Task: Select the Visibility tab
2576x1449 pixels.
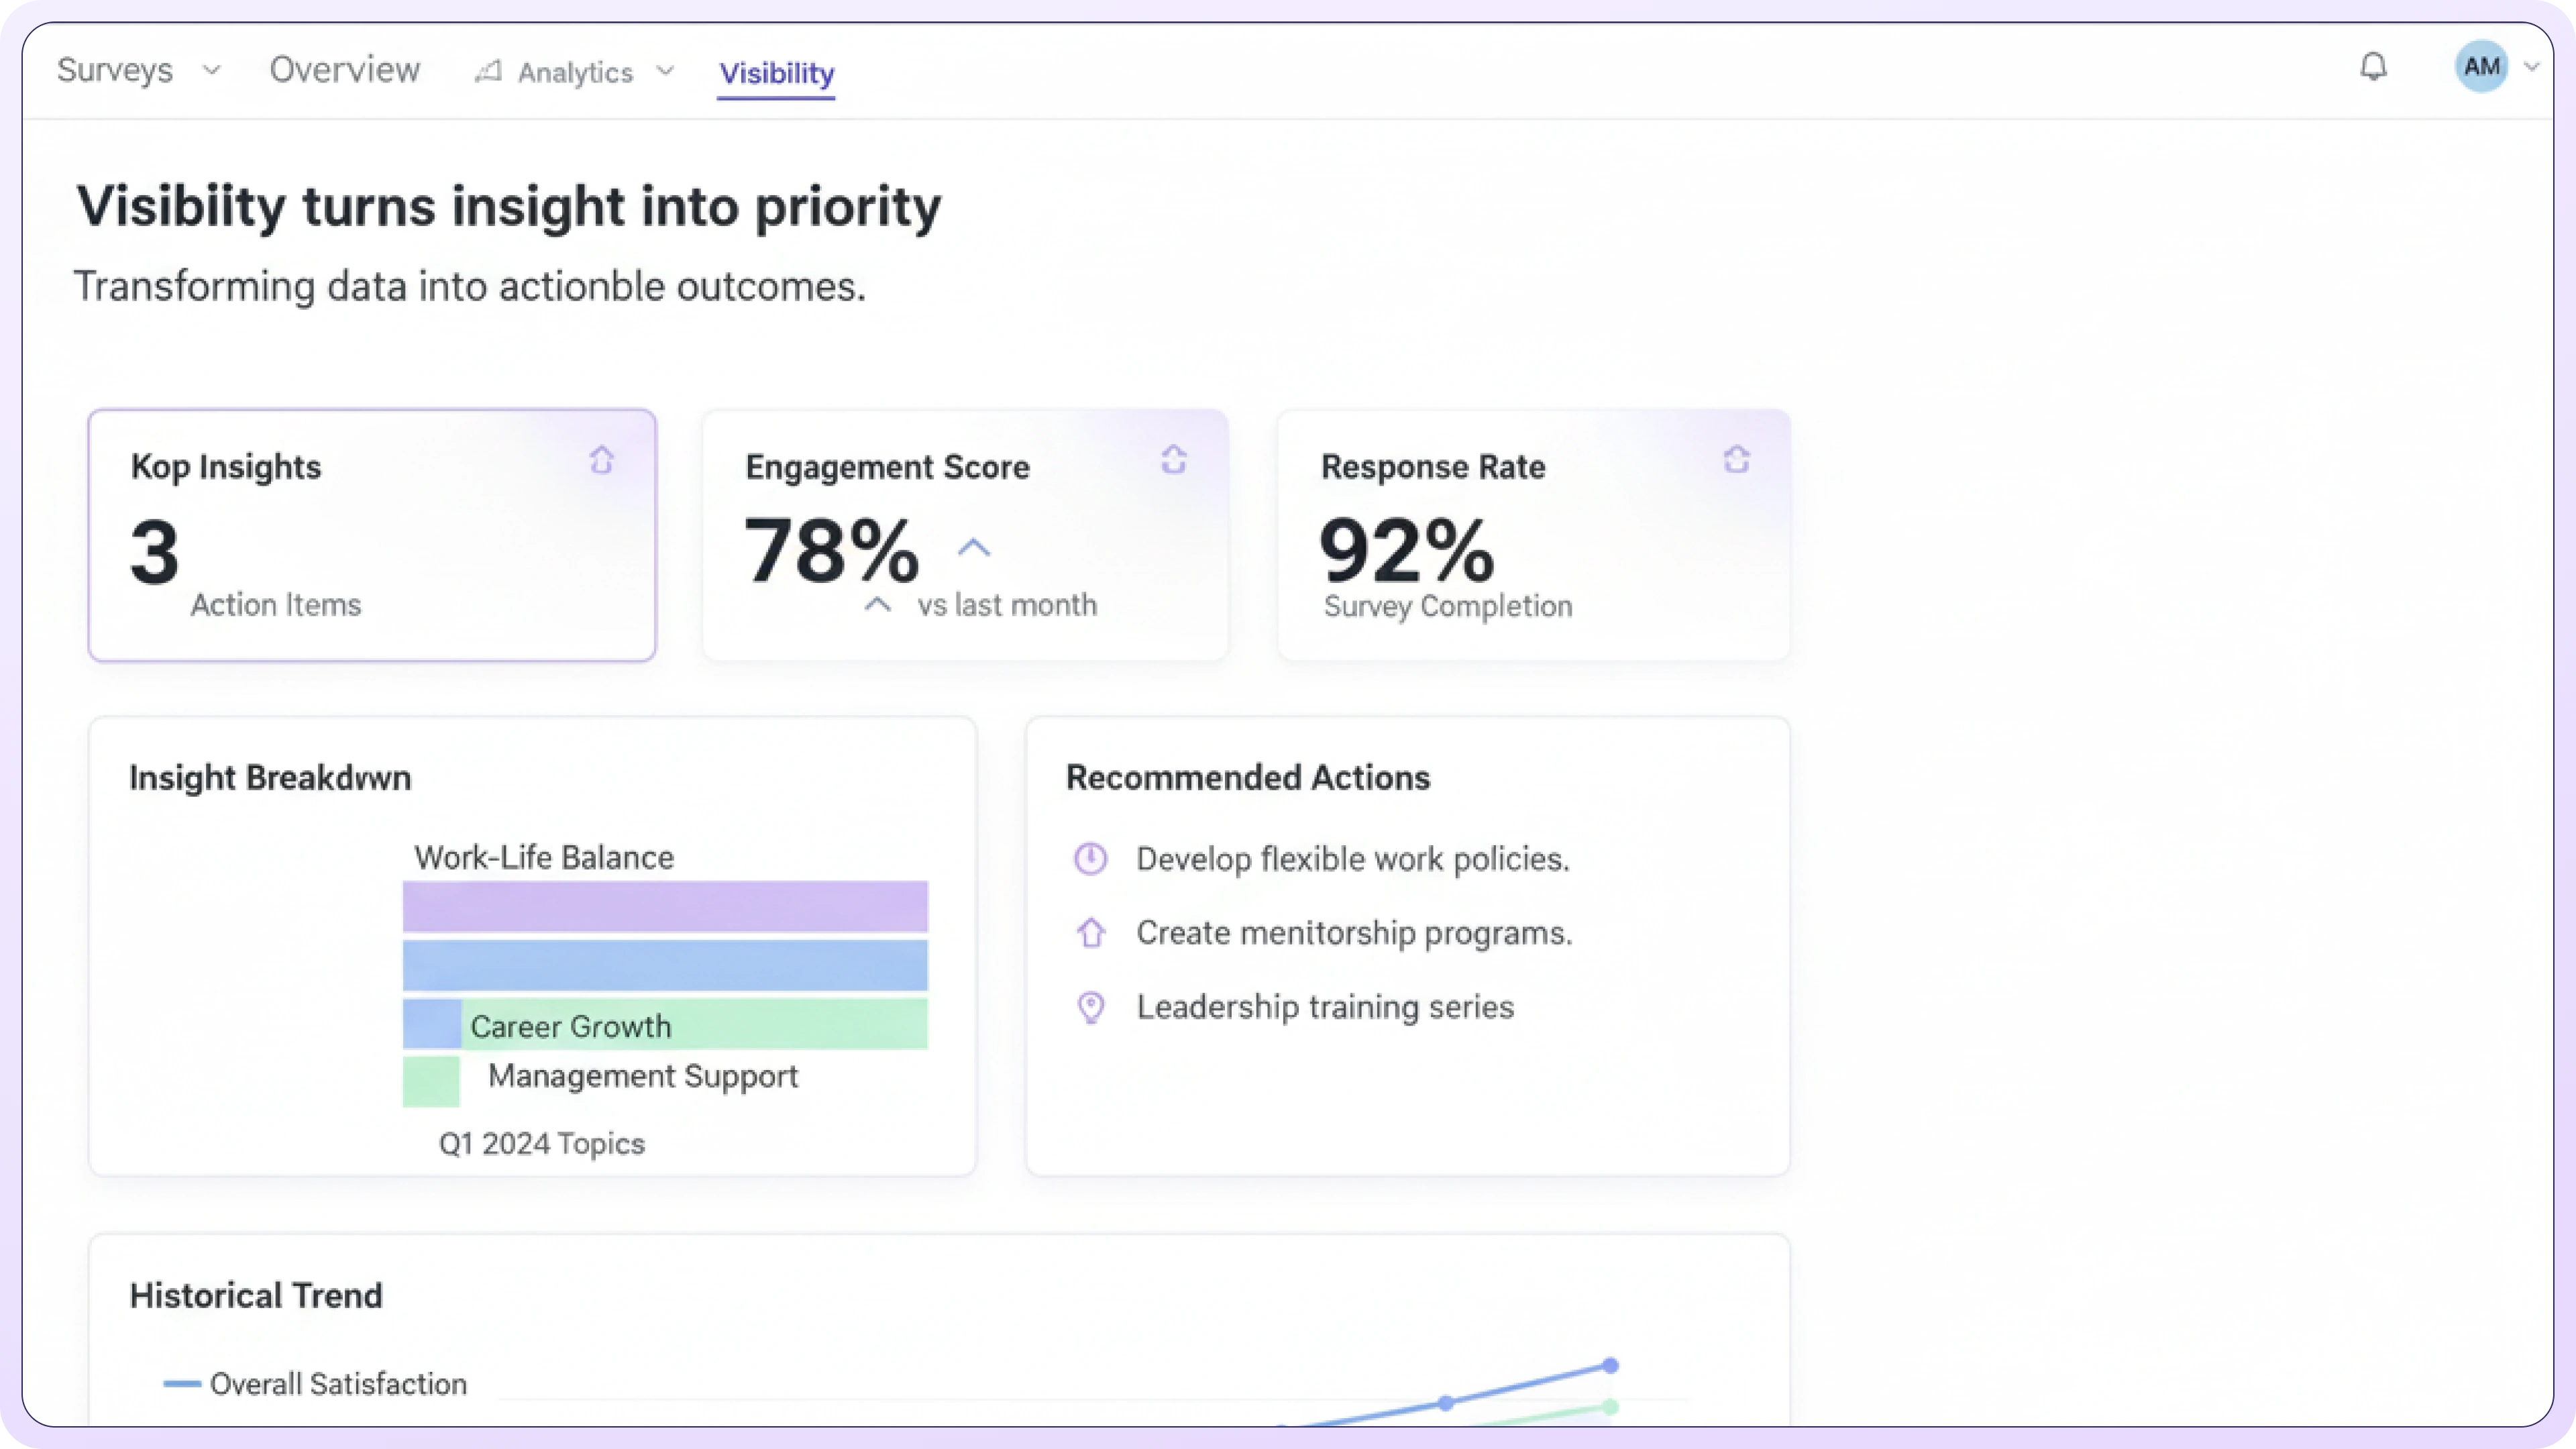Action: tap(776, 73)
